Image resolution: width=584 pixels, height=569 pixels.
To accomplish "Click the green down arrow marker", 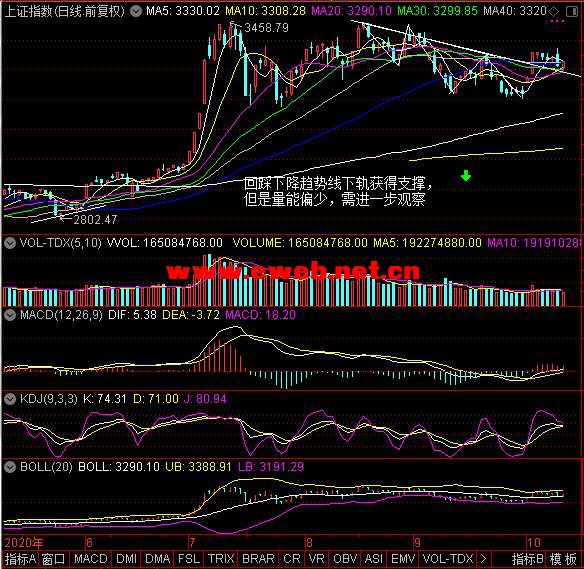I will [466, 175].
